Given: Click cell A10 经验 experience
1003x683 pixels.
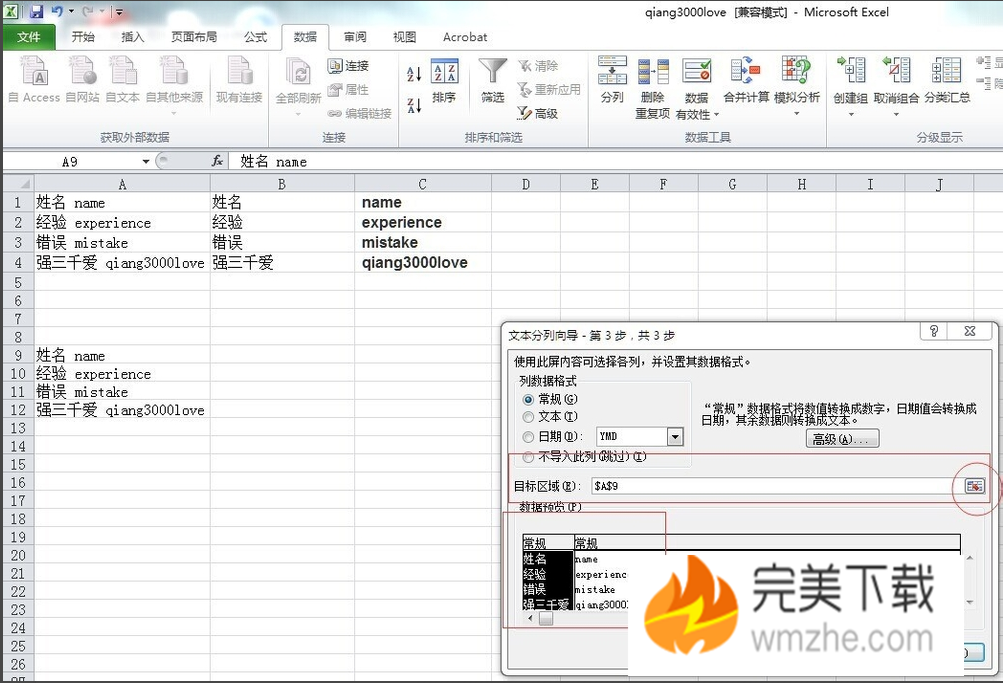Looking at the screenshot, I should pos(122,373).
